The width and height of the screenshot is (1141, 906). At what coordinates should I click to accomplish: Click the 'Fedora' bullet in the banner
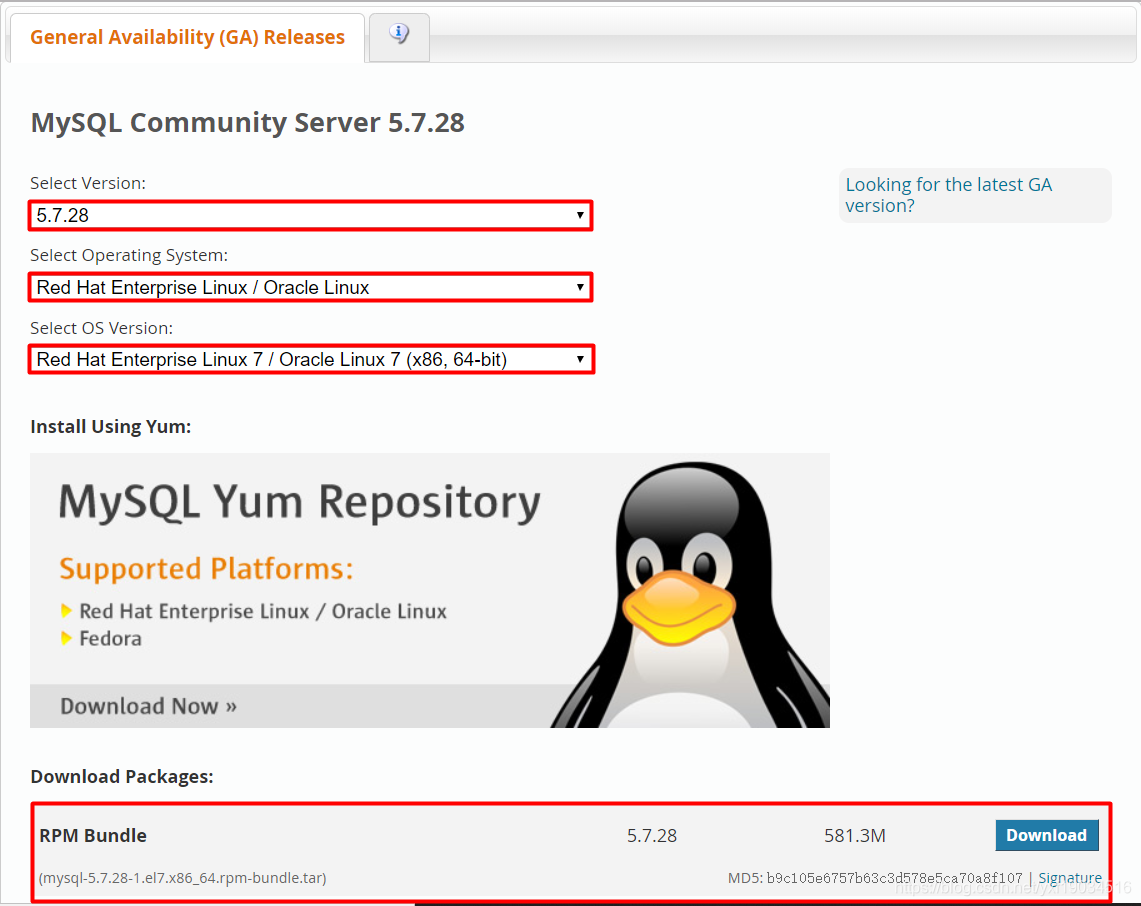[x=111, y=638]
